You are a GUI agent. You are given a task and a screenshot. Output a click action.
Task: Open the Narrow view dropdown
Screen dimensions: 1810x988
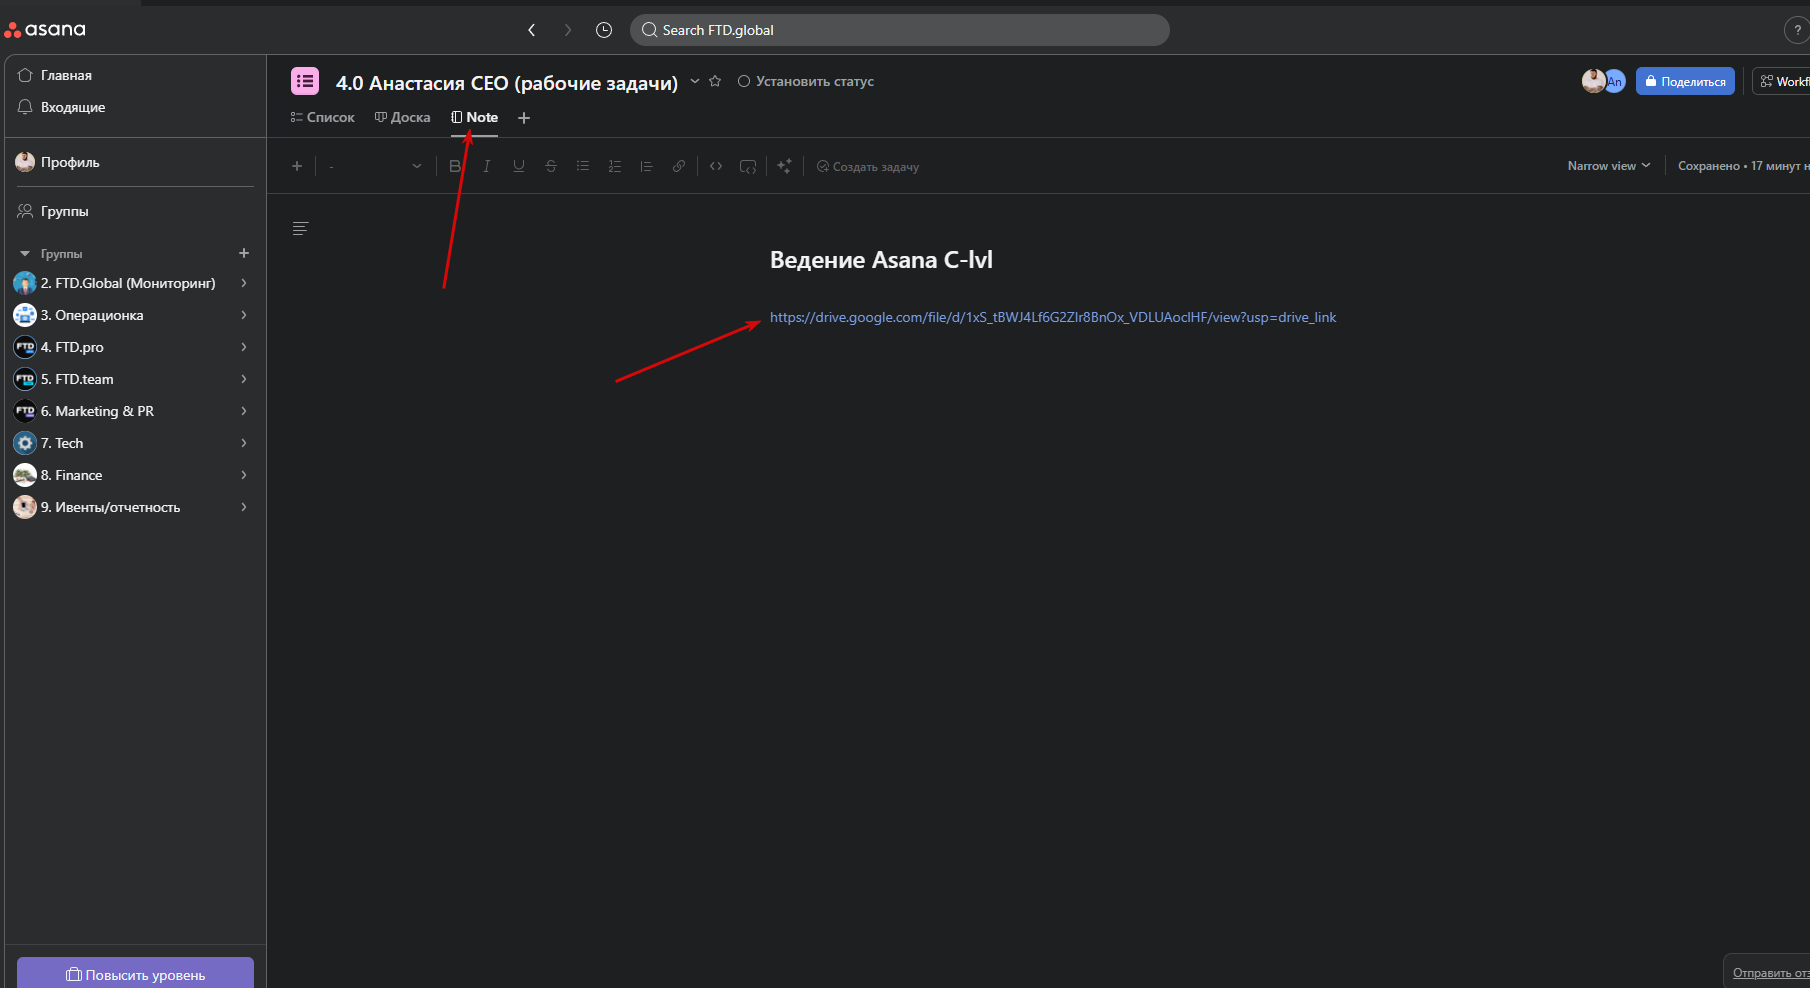pos(1609,166)
